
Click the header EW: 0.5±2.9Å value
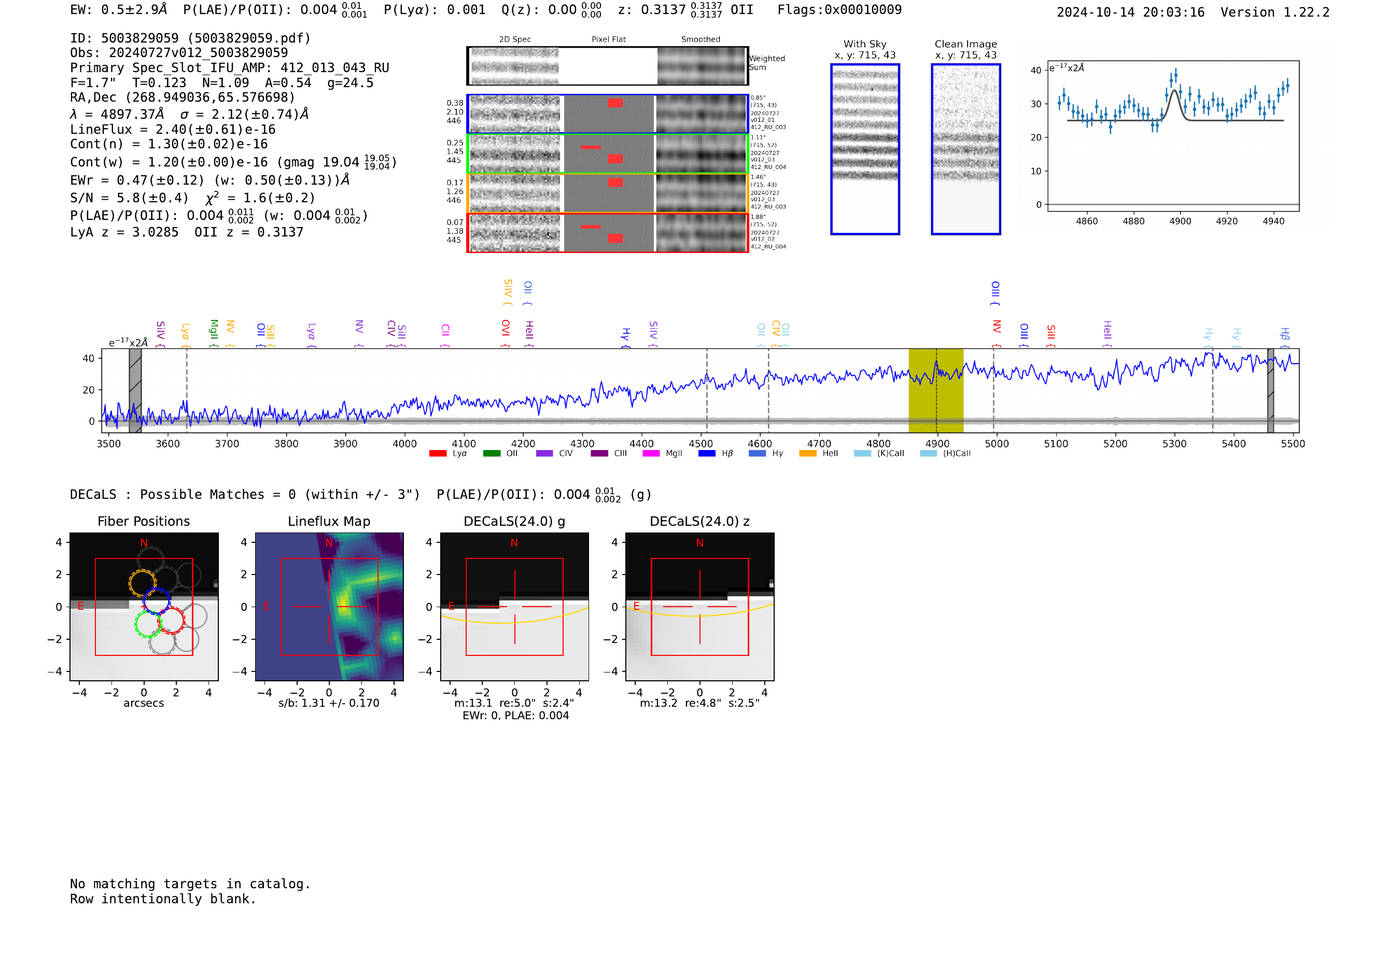(x=119, y=10)
